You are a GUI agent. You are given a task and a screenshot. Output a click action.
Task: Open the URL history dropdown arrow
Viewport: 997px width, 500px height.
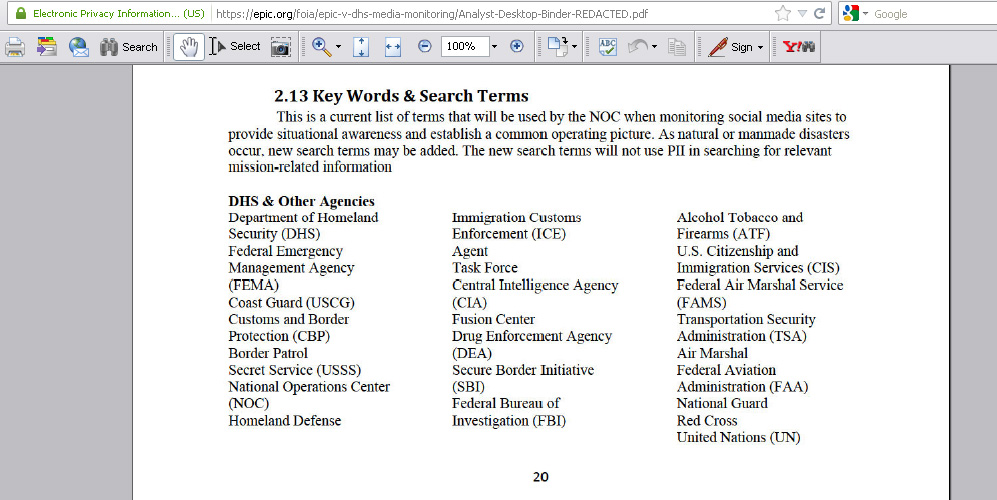[x=802, y=13]
